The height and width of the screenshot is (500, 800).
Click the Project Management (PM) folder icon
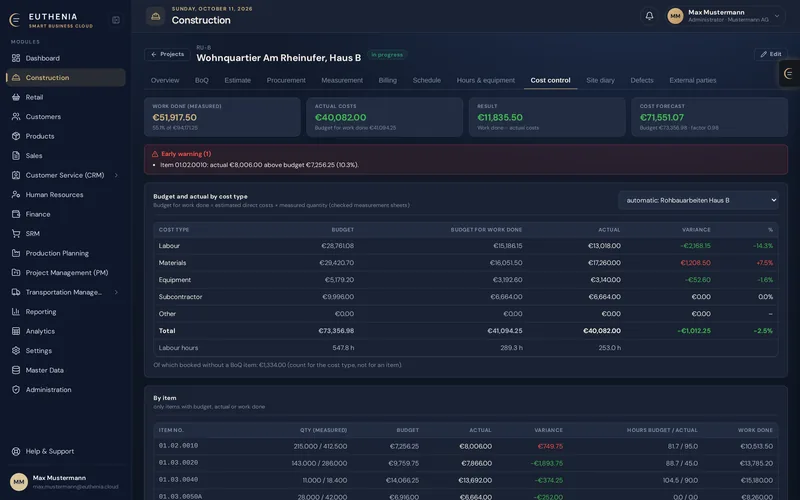16,272
